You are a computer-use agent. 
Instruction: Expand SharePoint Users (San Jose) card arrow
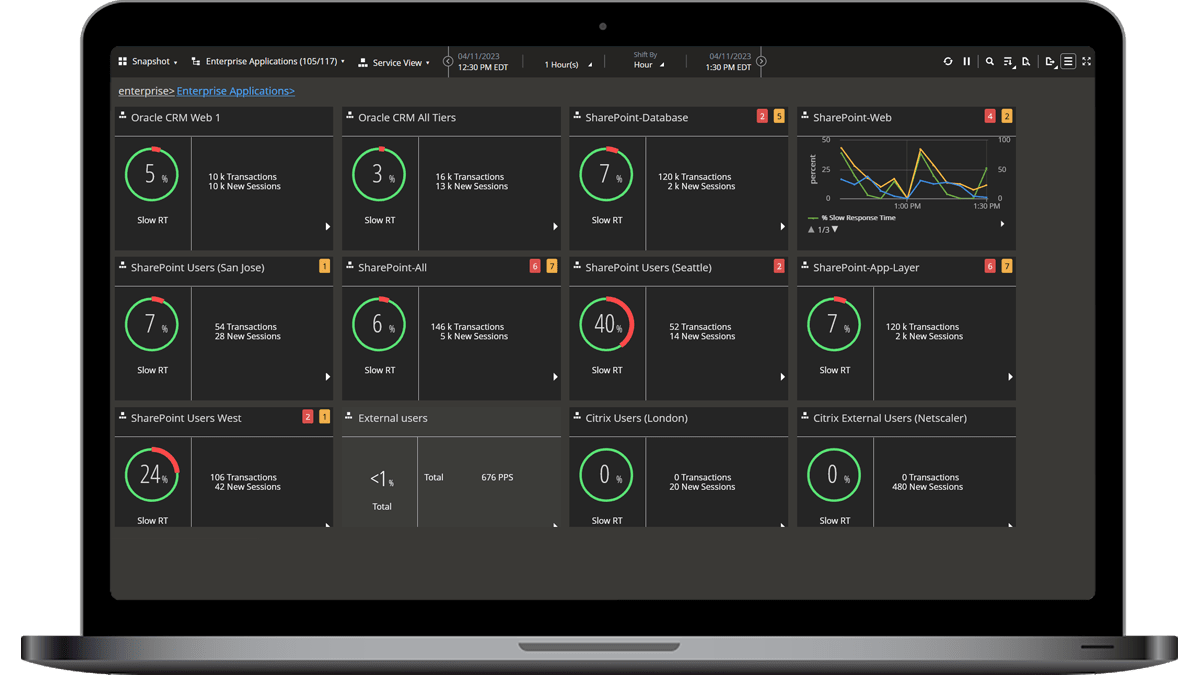coord(328,377)
